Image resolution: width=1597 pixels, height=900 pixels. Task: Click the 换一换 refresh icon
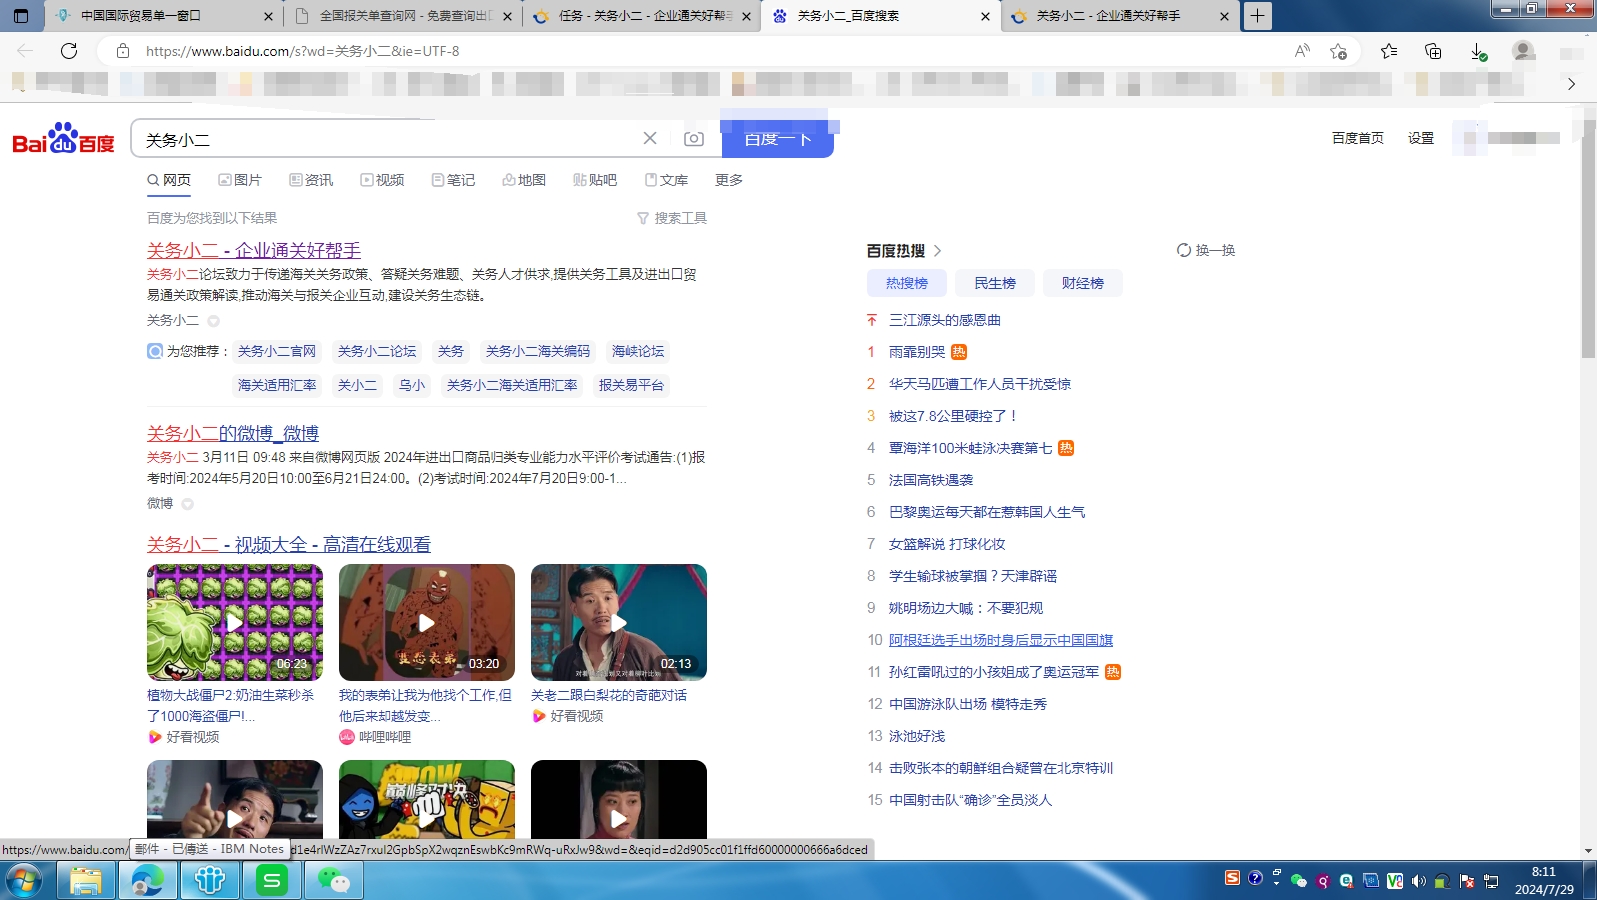[1184, 250]
